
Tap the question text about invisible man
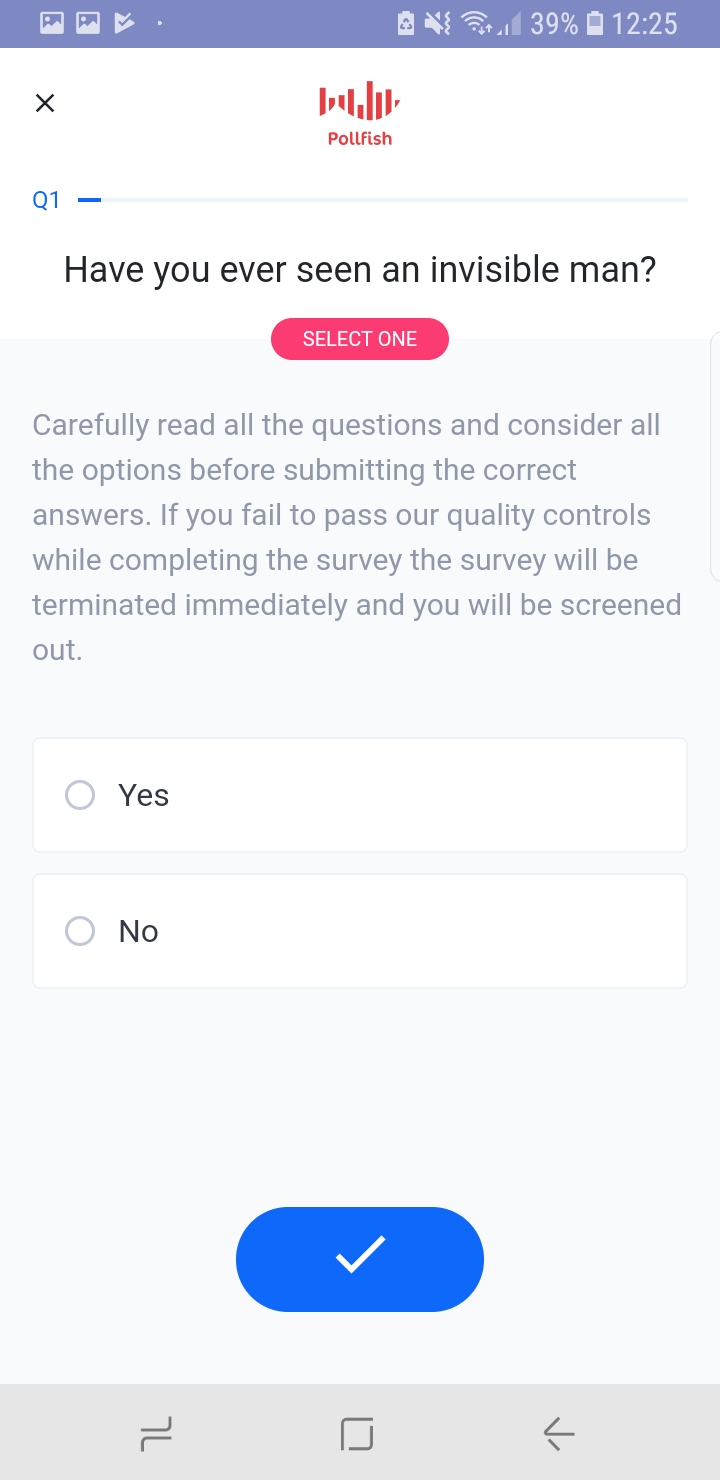pos(360,269)
